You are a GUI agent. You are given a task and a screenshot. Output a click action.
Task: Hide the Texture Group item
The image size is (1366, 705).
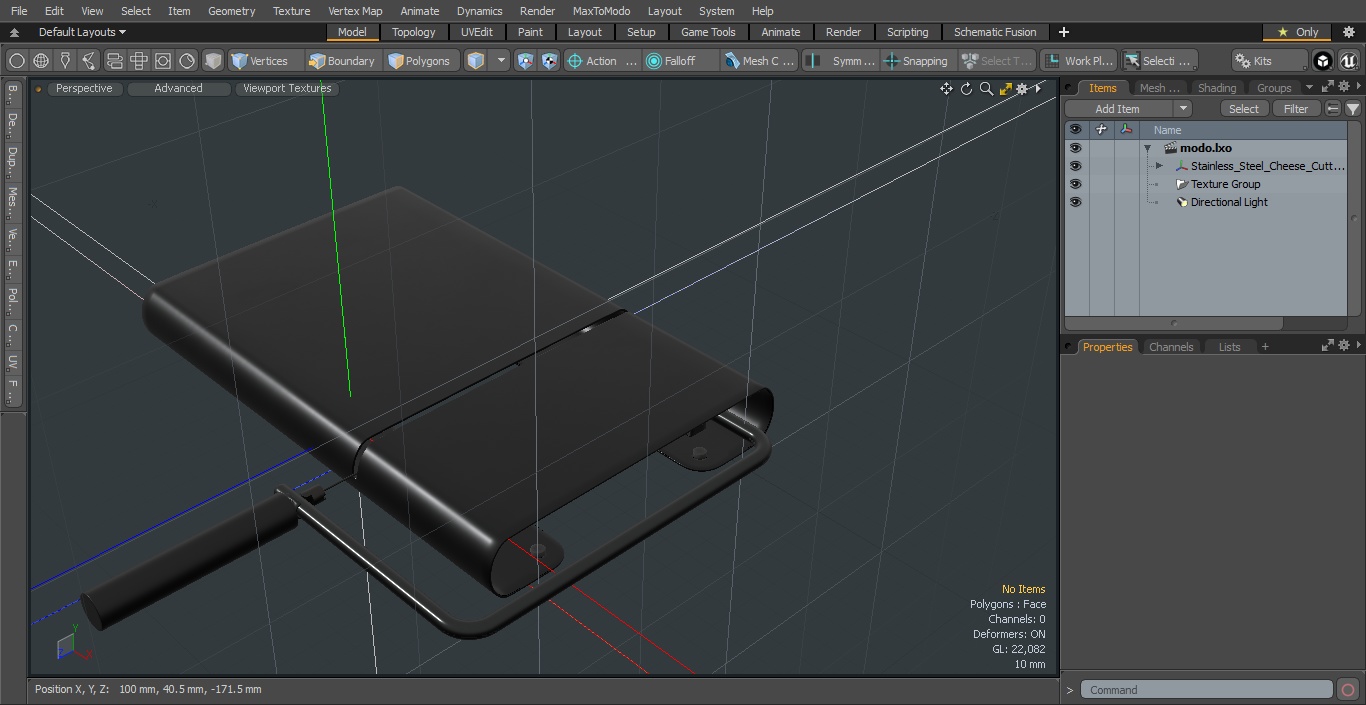click(1075, 184)
